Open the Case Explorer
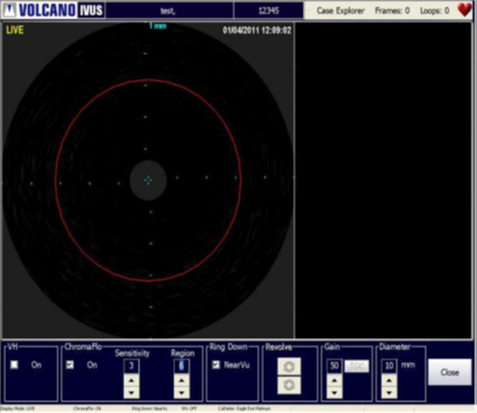The height and width of the screenshot is (413, 477). tap(340, 11)
